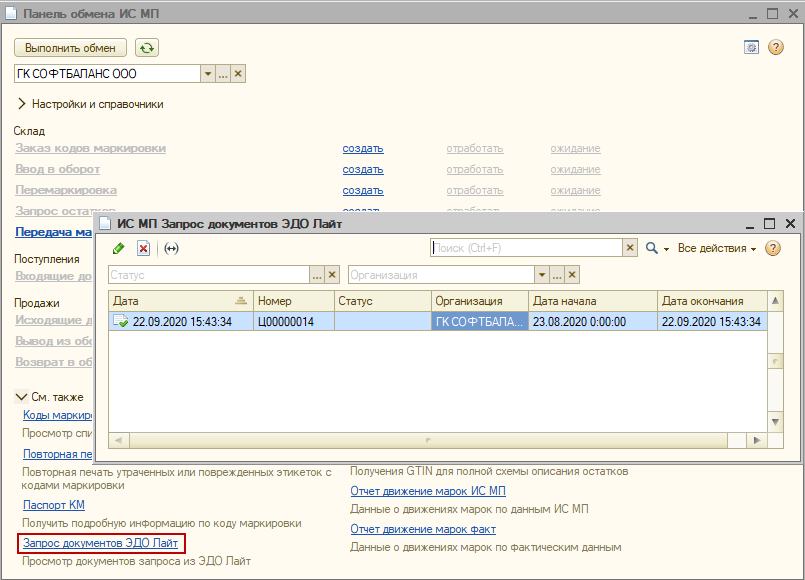Open Паспорт КМ link

click(54, 505)
